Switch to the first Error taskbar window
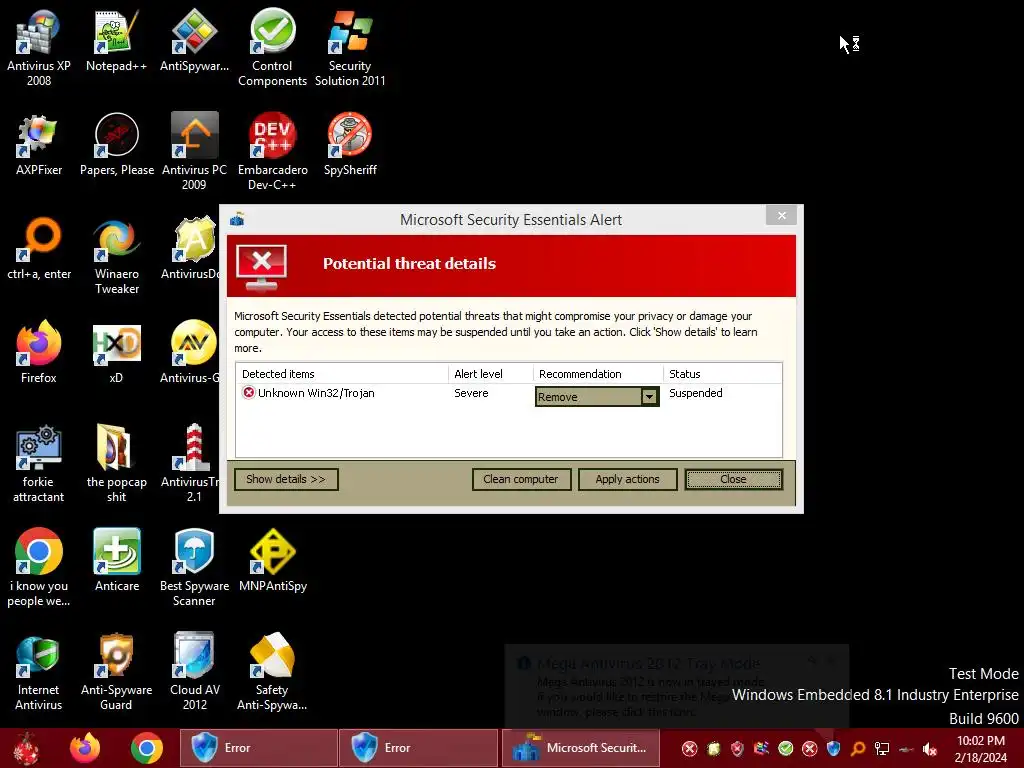Viewport: 1024px width, 768px height. [259, 748]
